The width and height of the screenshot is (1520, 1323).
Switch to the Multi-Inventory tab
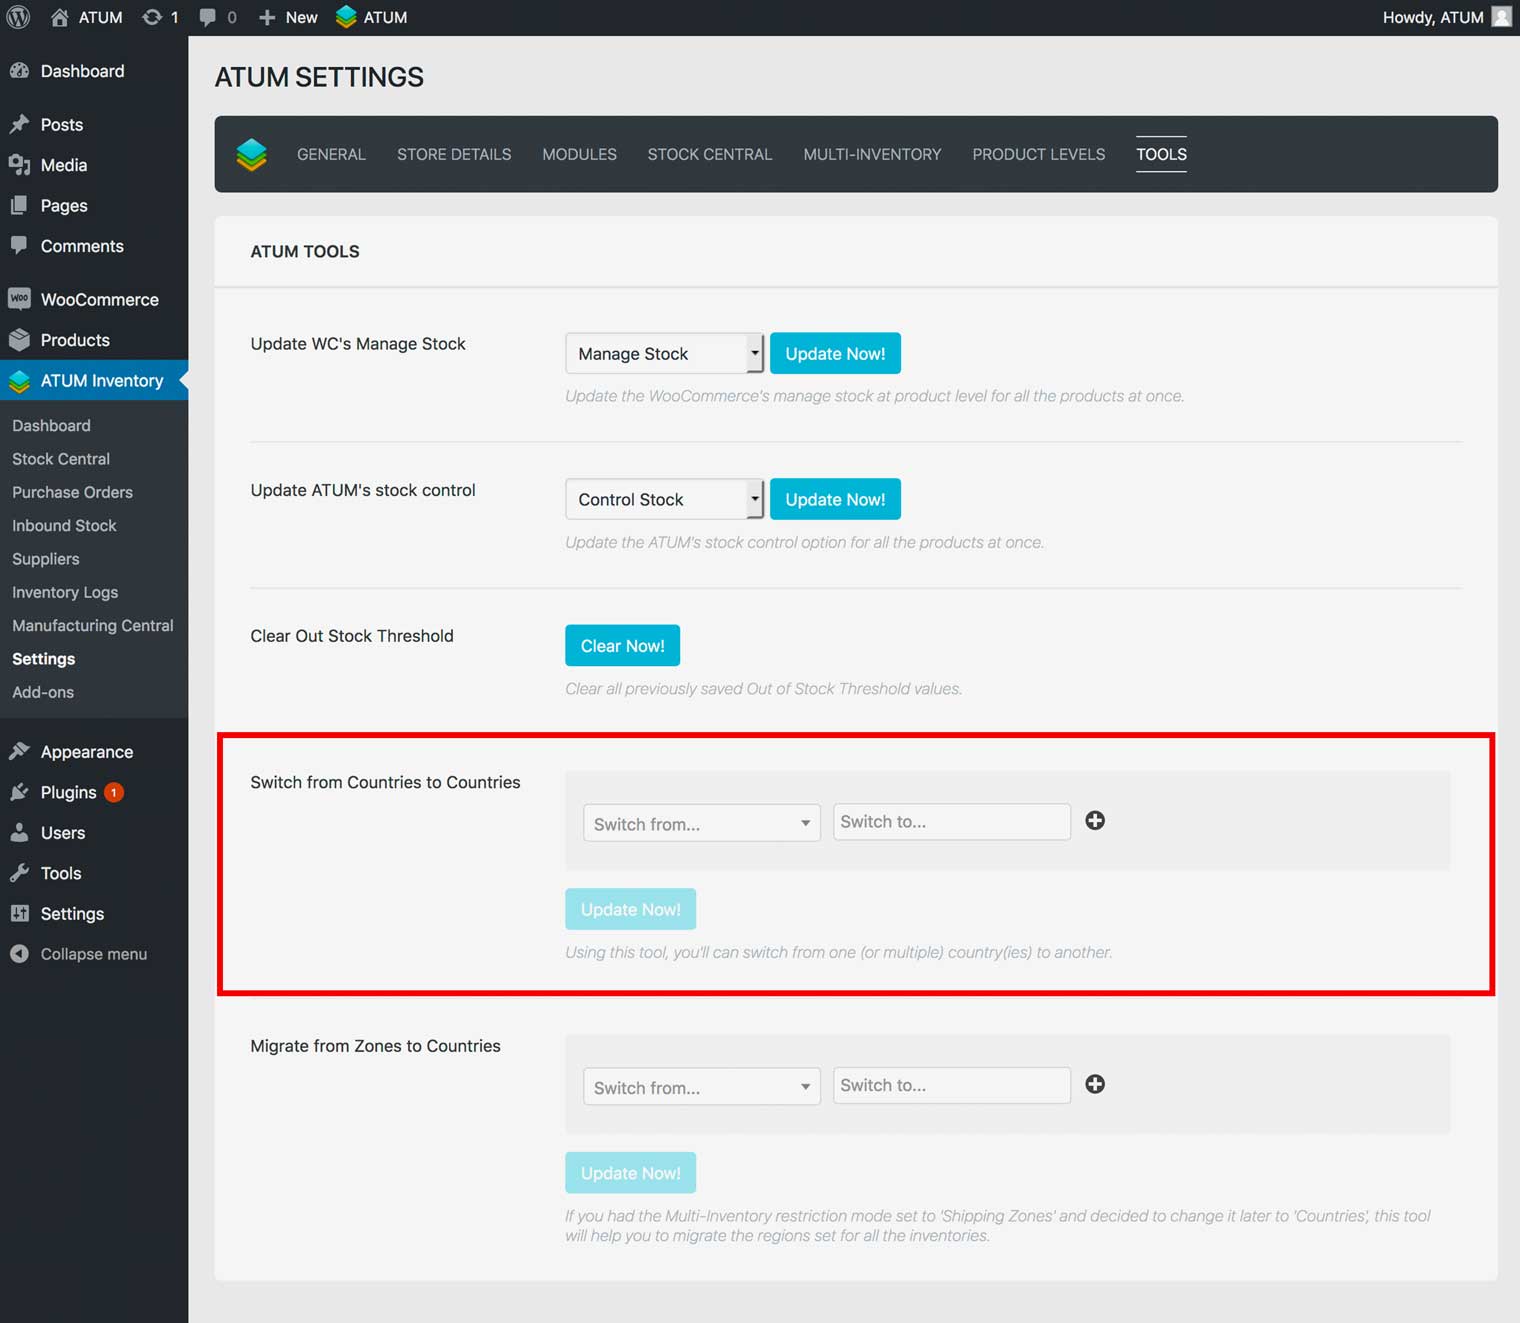(872, 154)
